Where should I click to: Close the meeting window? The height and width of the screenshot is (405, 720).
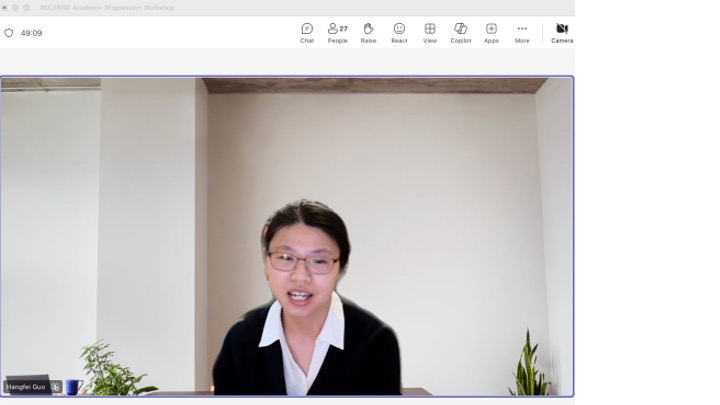click(5, 7)
